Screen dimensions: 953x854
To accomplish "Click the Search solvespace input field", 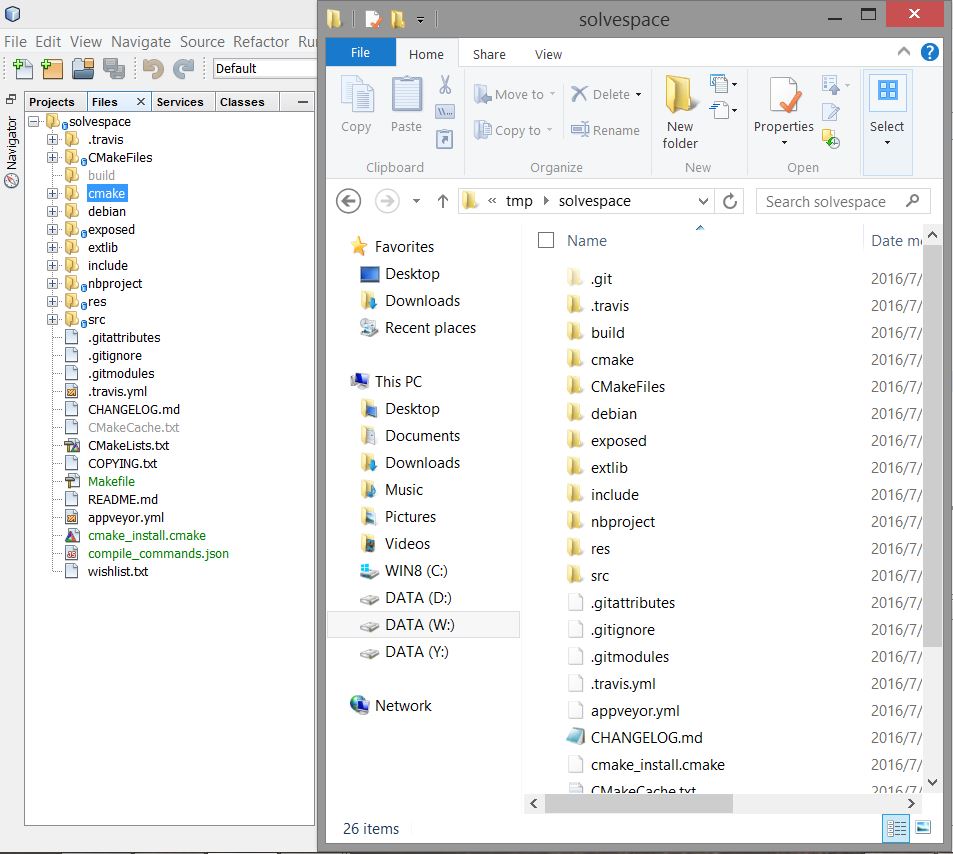I will (842, 201).
